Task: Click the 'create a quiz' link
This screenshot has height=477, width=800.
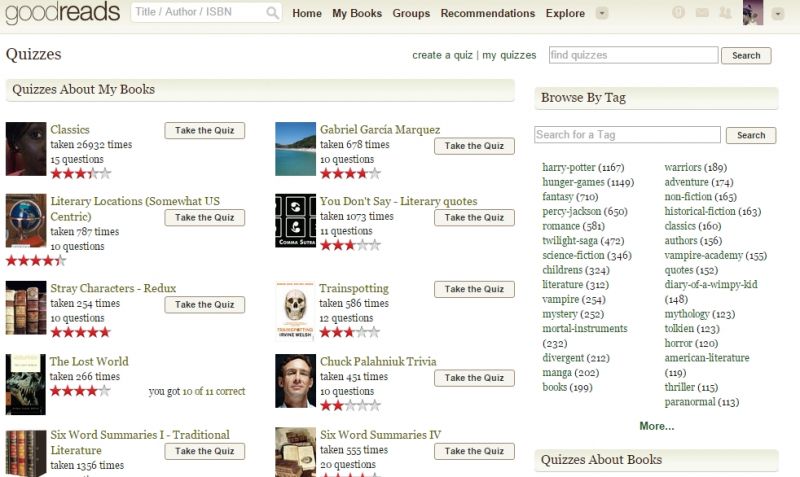Action: [442, 55]
